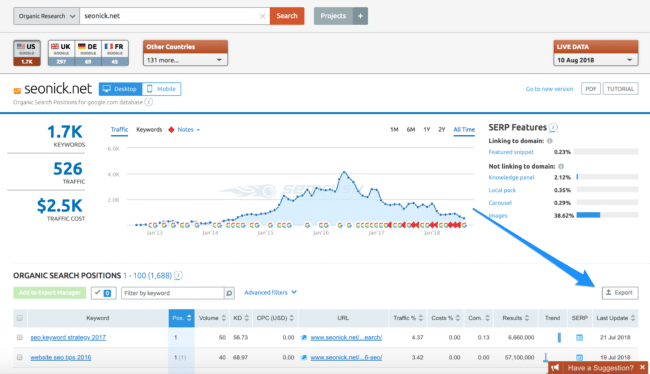Expand Advanced filters
The width and height of the screenshot is (650, 374).
[270, 292]
